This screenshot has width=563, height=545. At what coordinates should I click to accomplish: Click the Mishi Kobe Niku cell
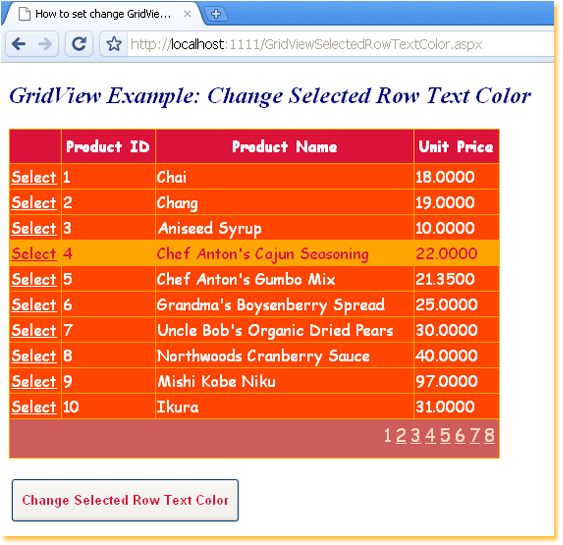tap(284, 381)
